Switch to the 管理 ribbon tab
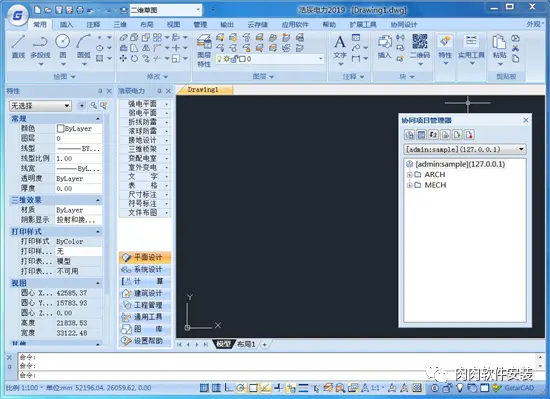Viewport: 550px width, 399px height. click(200, 24)
